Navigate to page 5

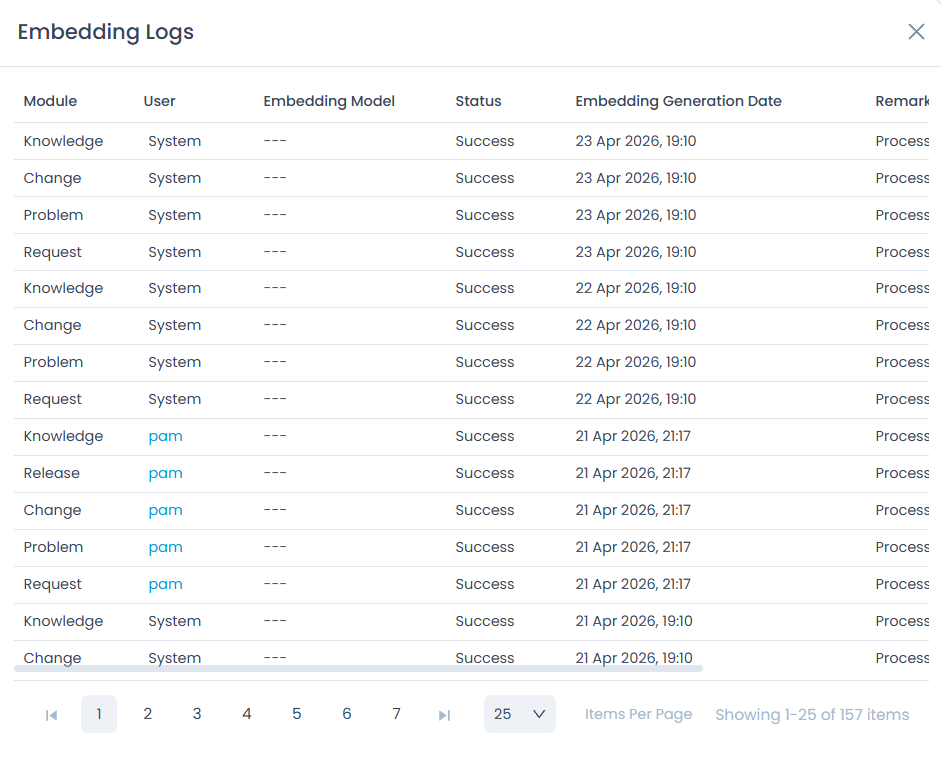pos(297,714)
